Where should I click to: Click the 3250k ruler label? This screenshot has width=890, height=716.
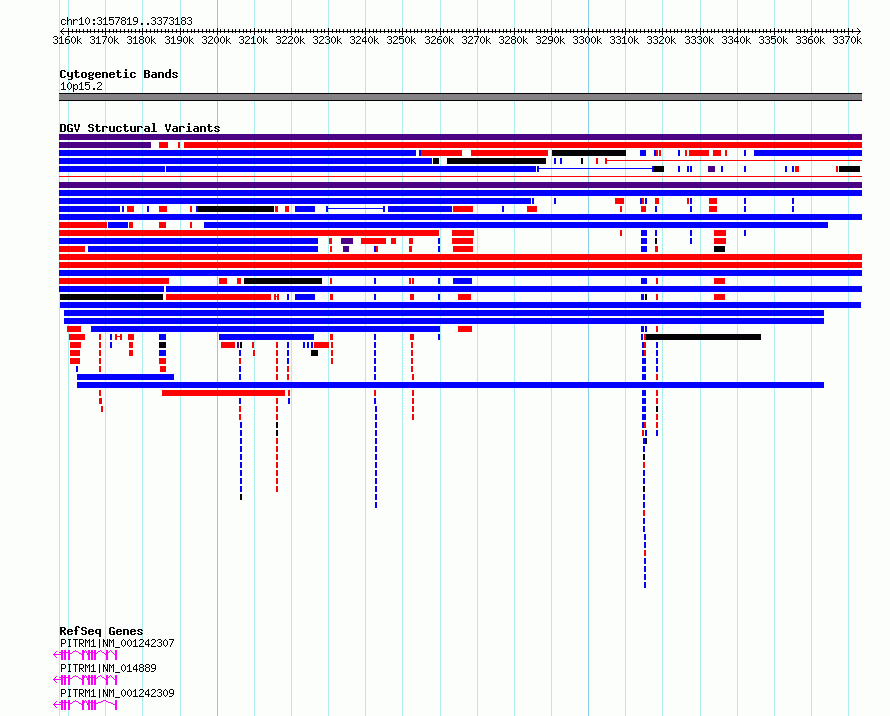coord(401,40)
